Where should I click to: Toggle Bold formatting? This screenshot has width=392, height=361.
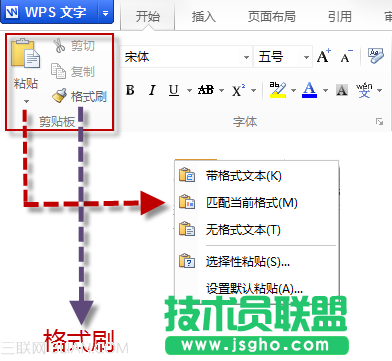coord(130,90)
